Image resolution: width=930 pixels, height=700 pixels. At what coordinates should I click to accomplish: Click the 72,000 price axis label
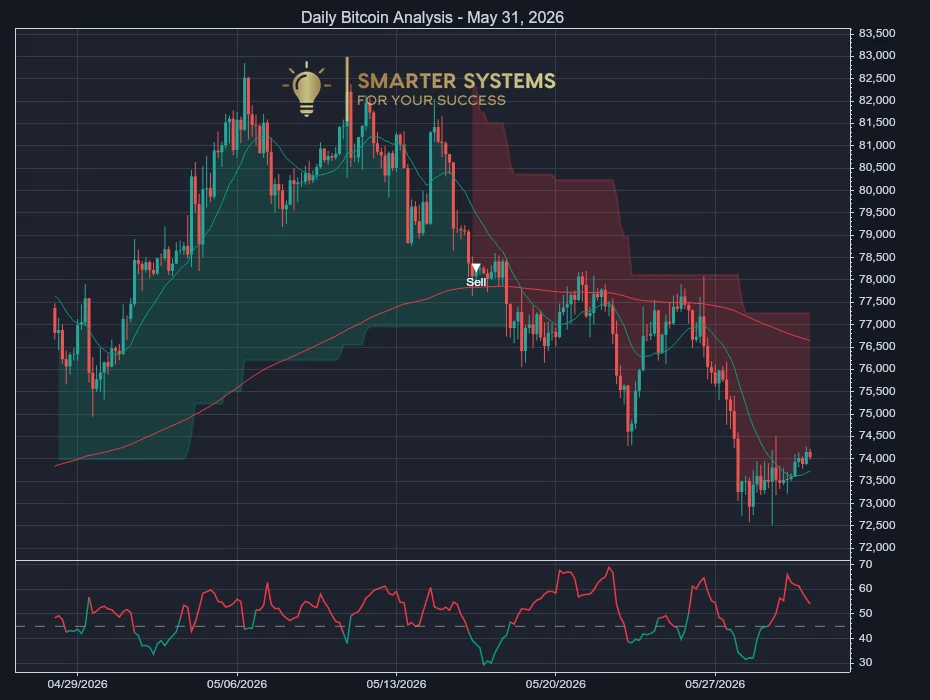click(877, 548)
